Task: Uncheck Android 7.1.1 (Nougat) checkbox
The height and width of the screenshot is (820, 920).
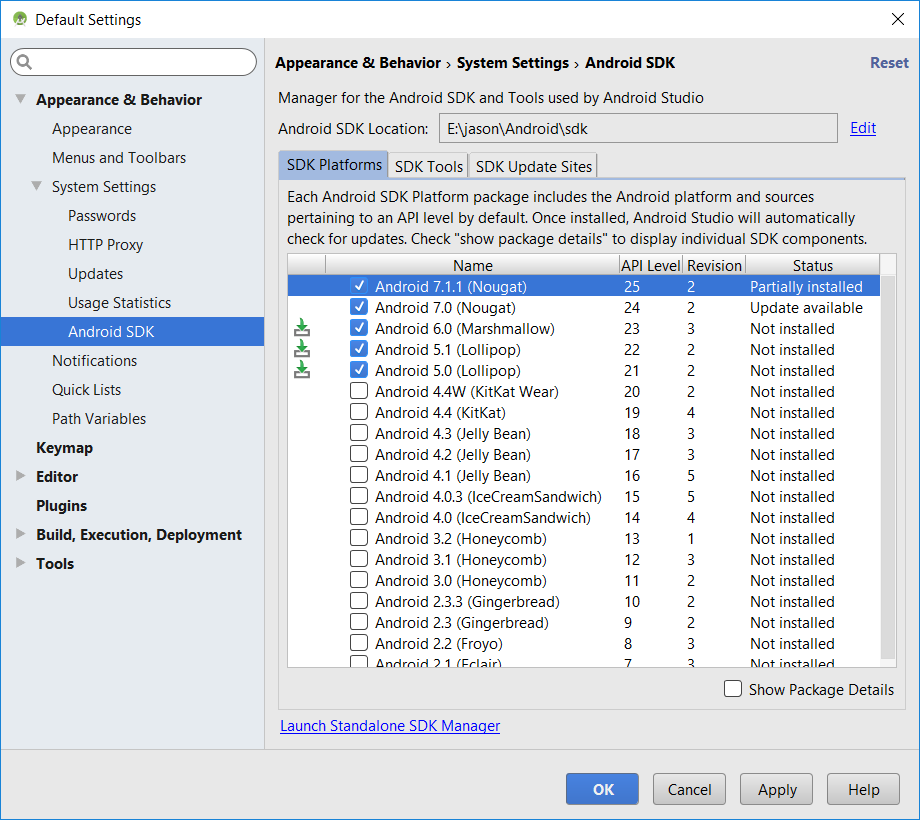Action: click(358, 286)
